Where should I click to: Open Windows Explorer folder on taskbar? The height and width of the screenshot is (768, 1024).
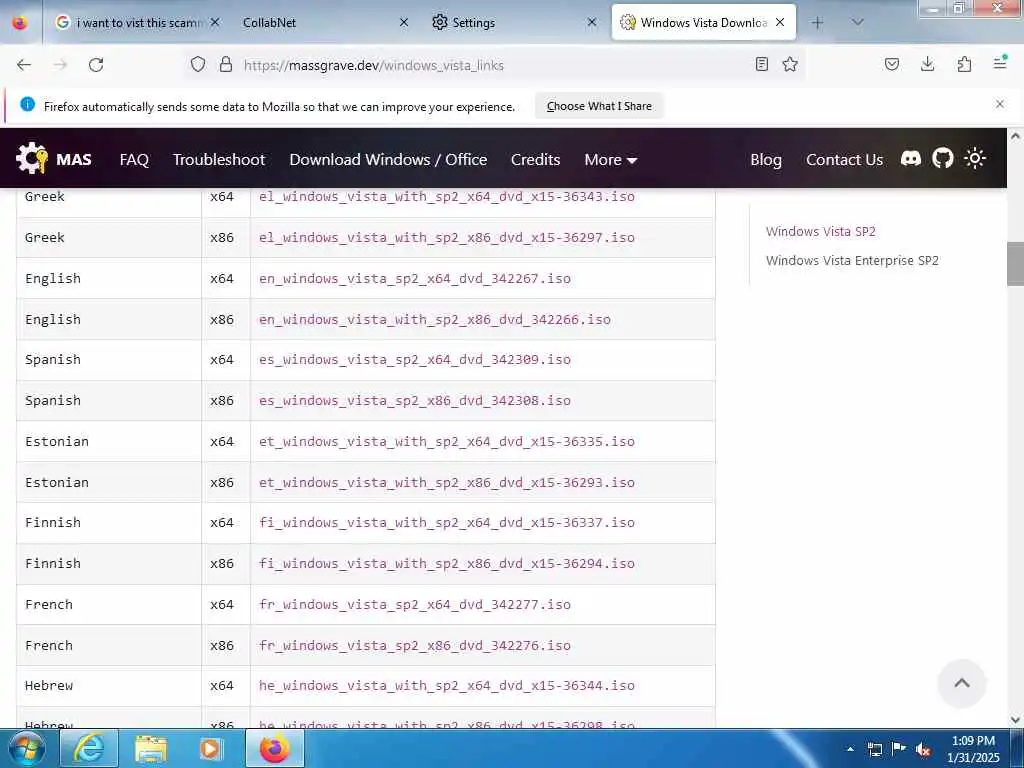151,748
